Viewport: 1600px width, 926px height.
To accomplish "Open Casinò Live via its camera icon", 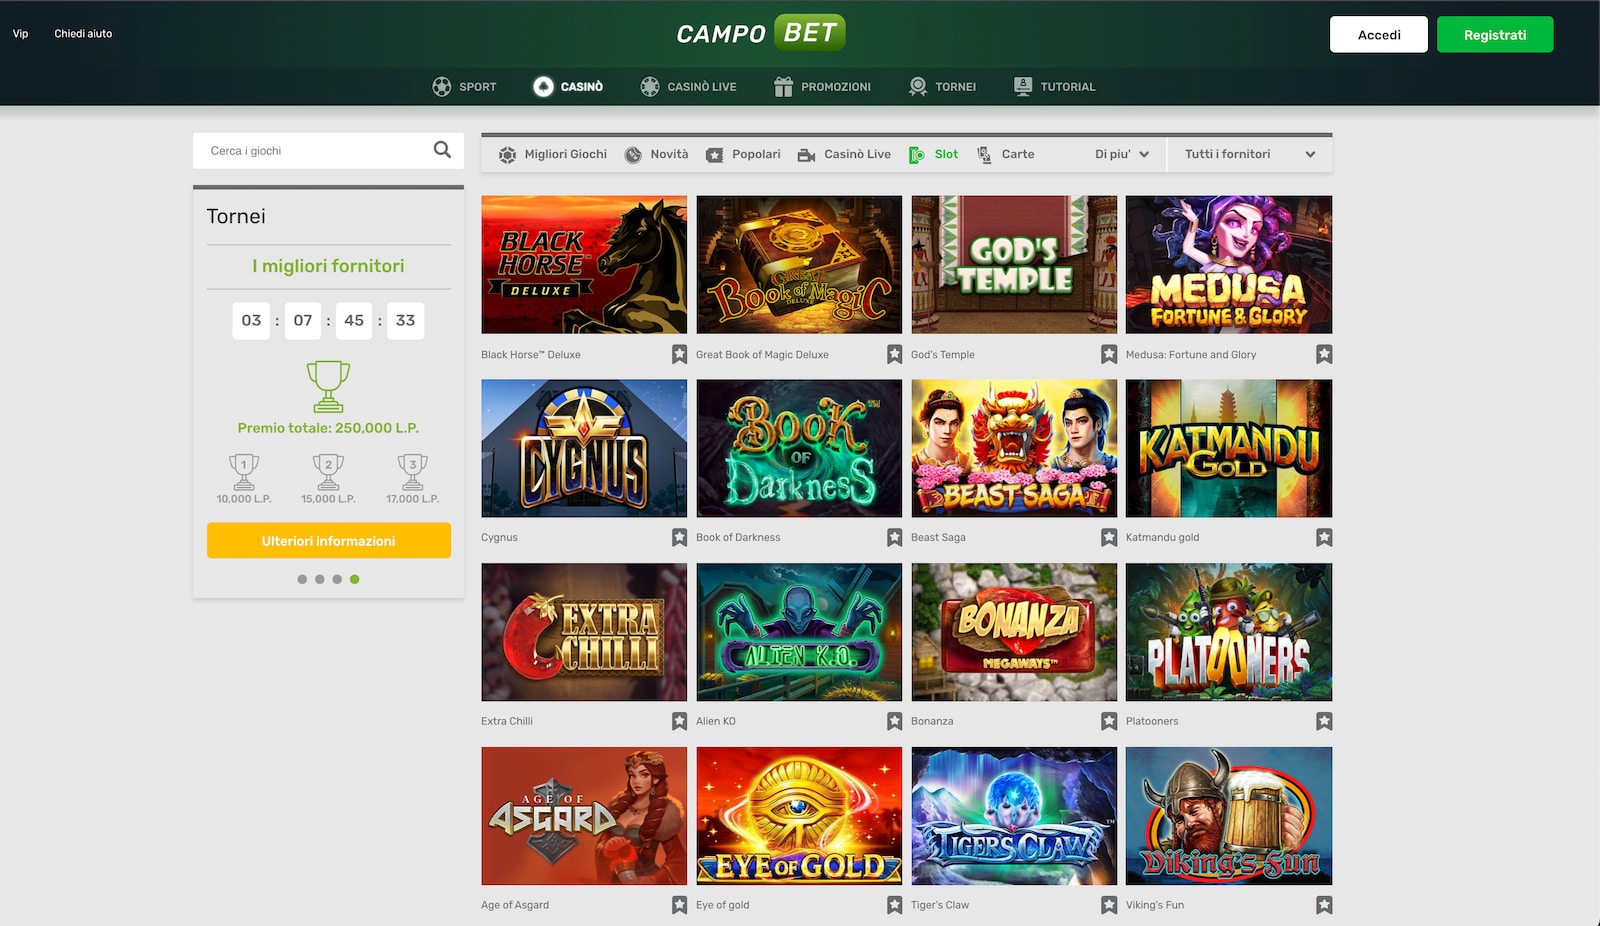I will [x=805, y=154].
